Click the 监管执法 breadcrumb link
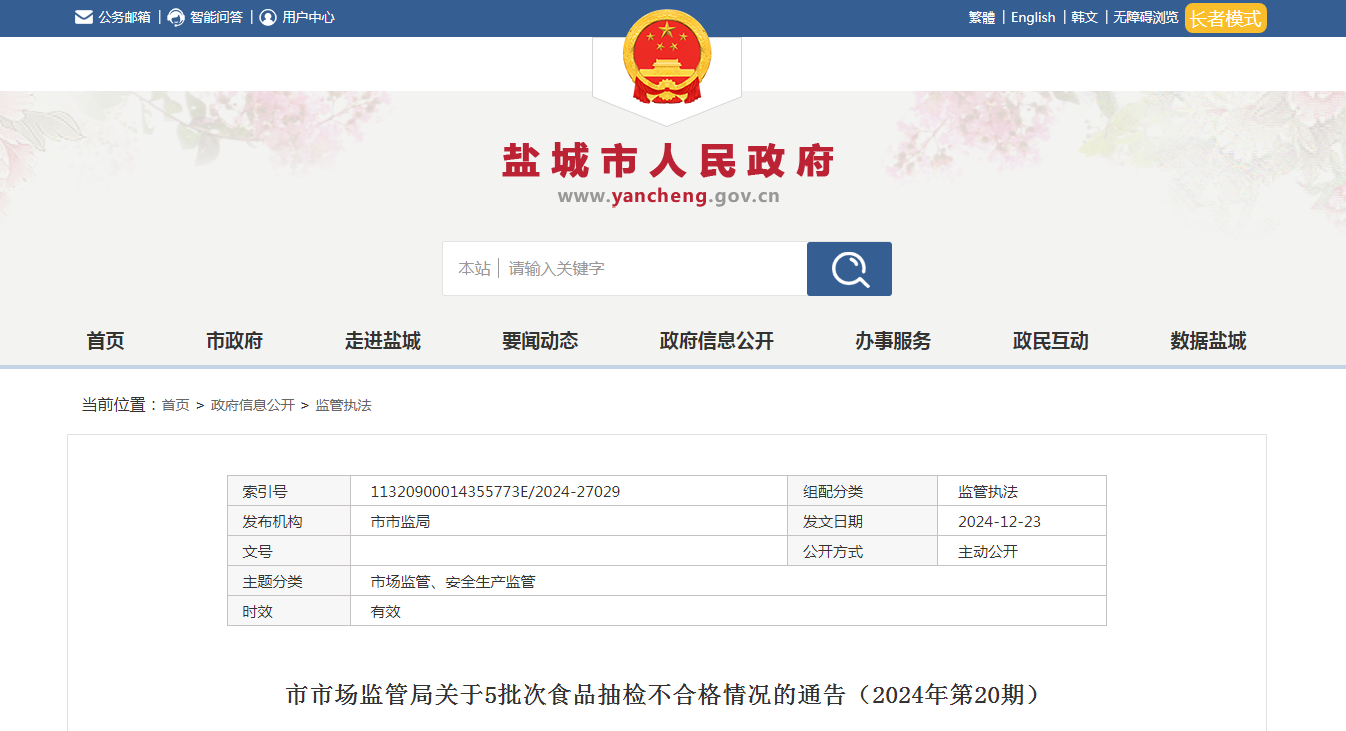The height and width of the screenshot is (731, 1346). [x=344, y=405]
